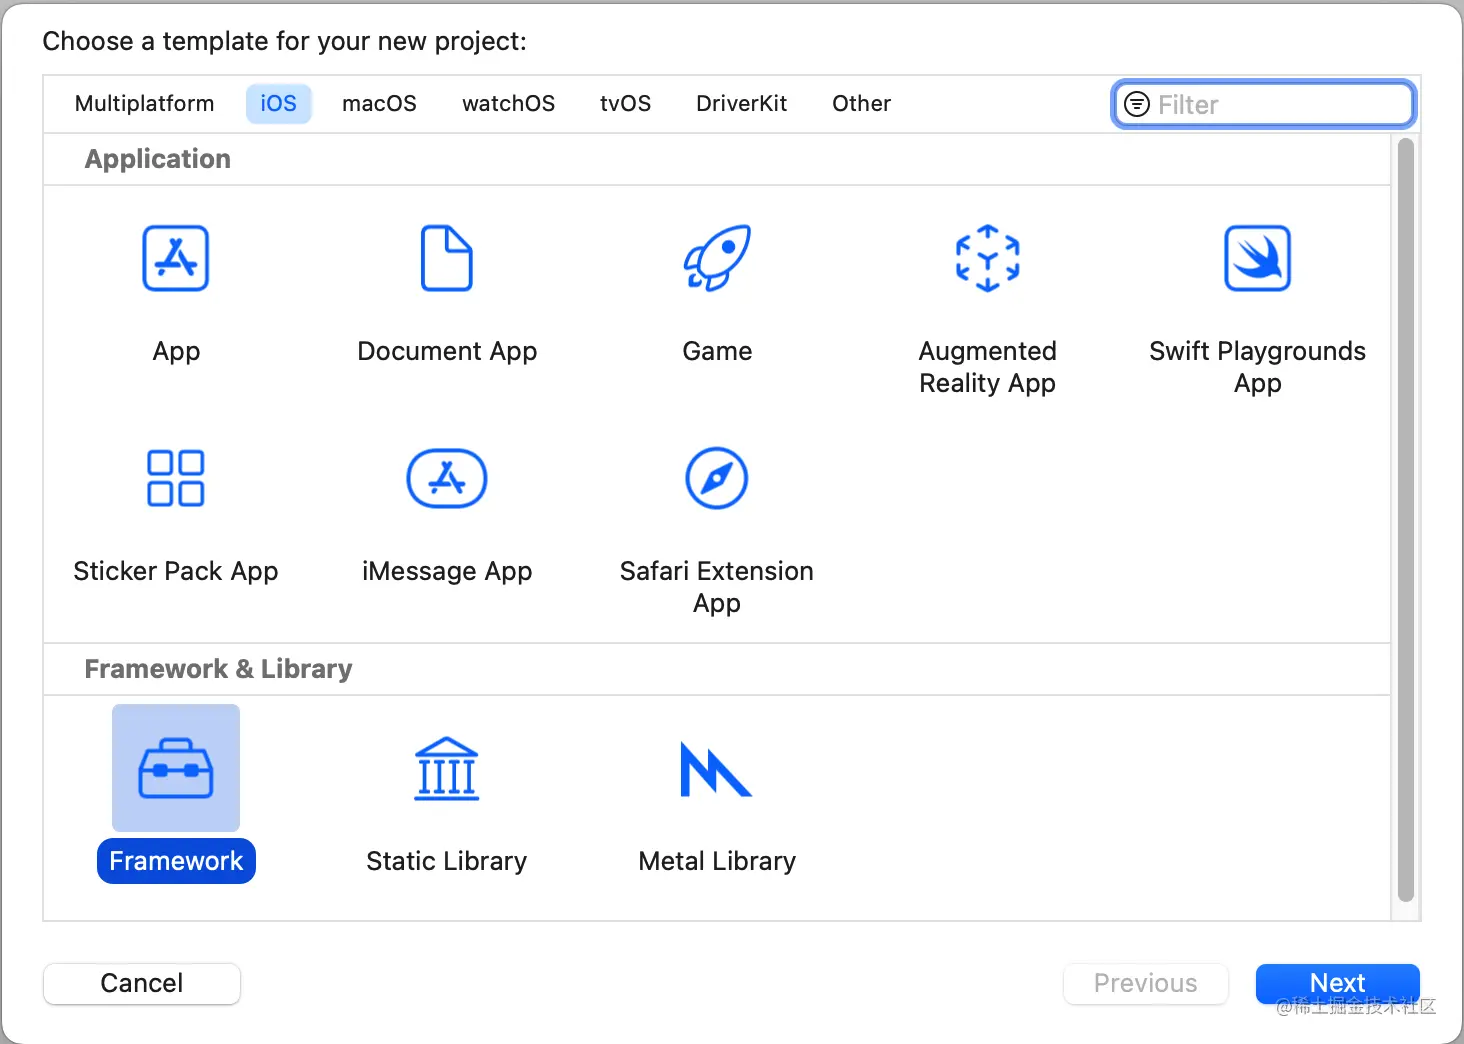Focus the Filter text field
1464x1044 pixels.
point(1264,104)
